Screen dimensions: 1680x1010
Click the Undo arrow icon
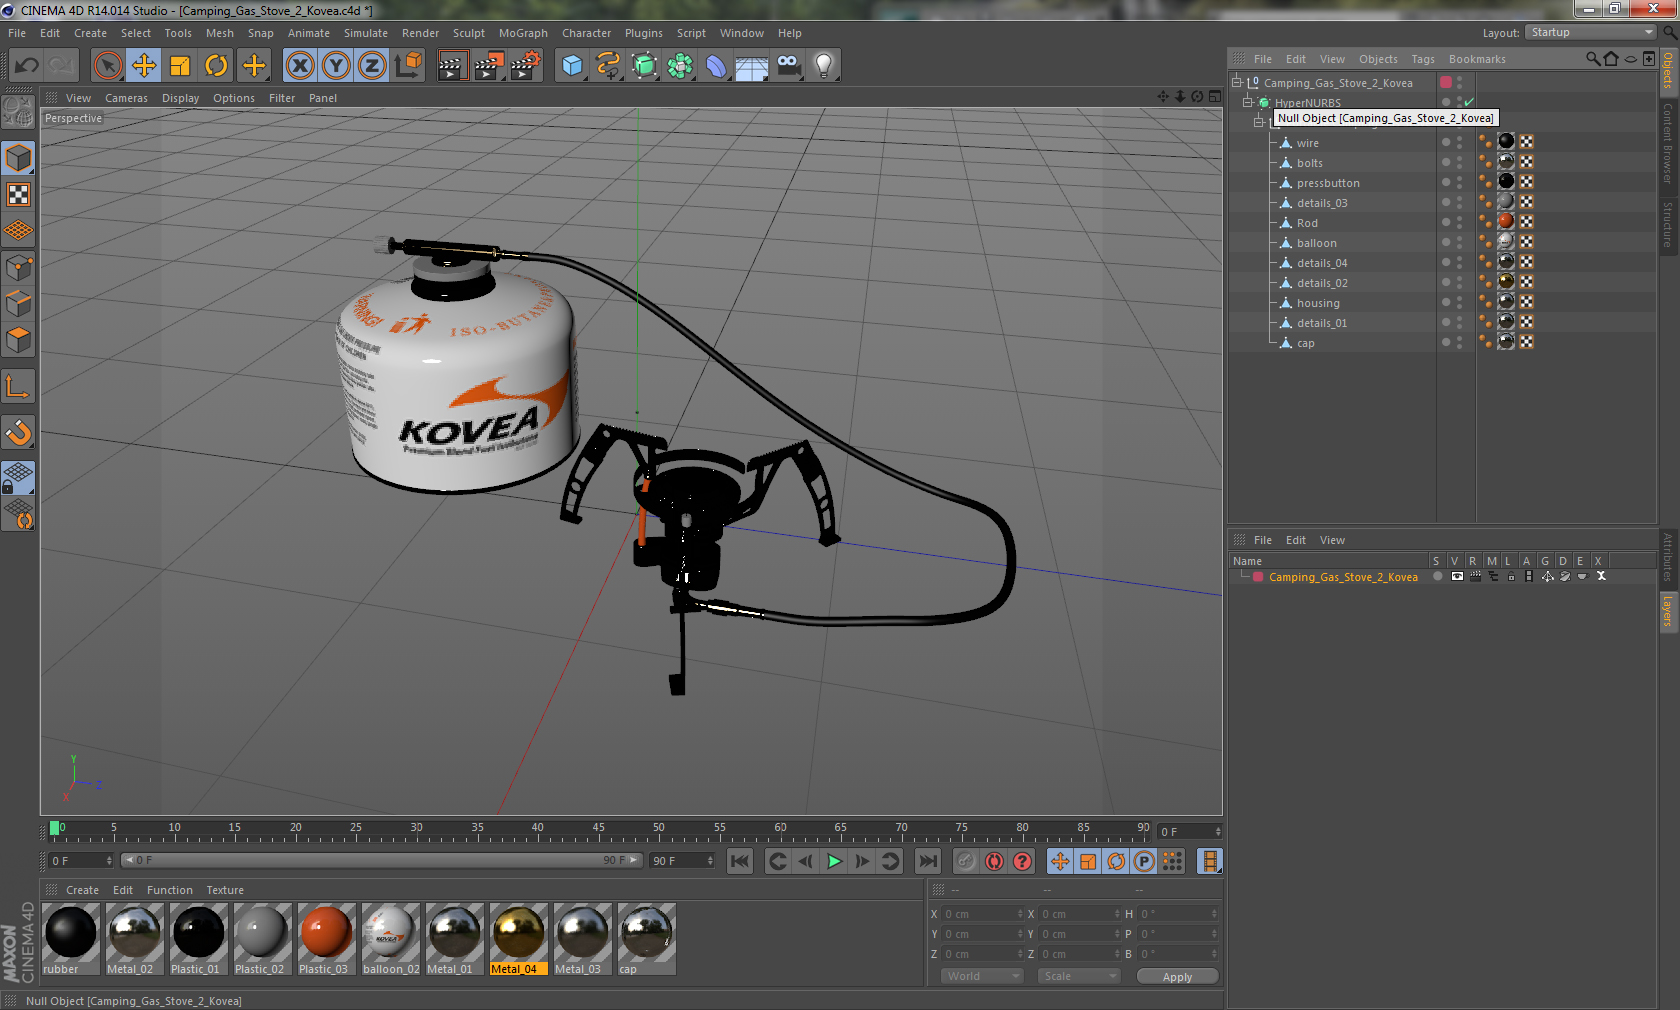(x=26, y=66)
